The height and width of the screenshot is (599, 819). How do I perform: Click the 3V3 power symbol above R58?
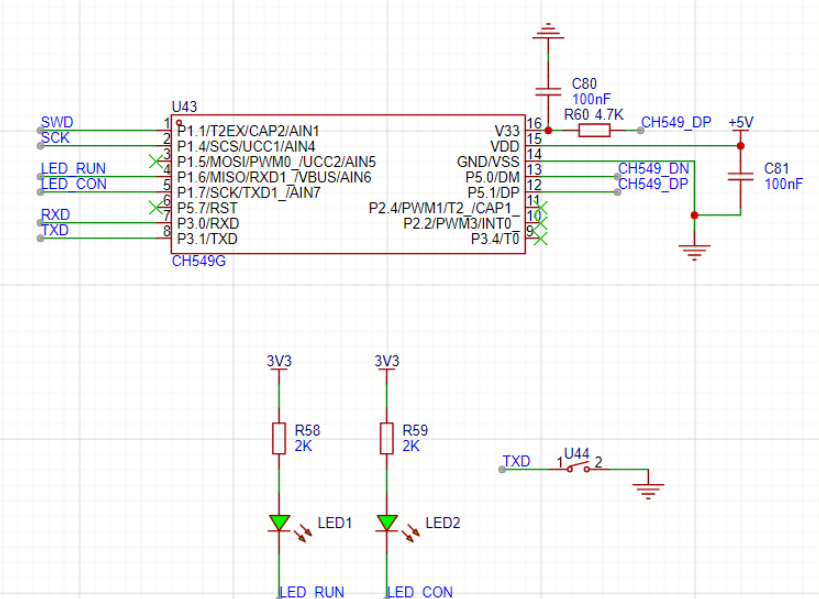(x=279, y=362)
